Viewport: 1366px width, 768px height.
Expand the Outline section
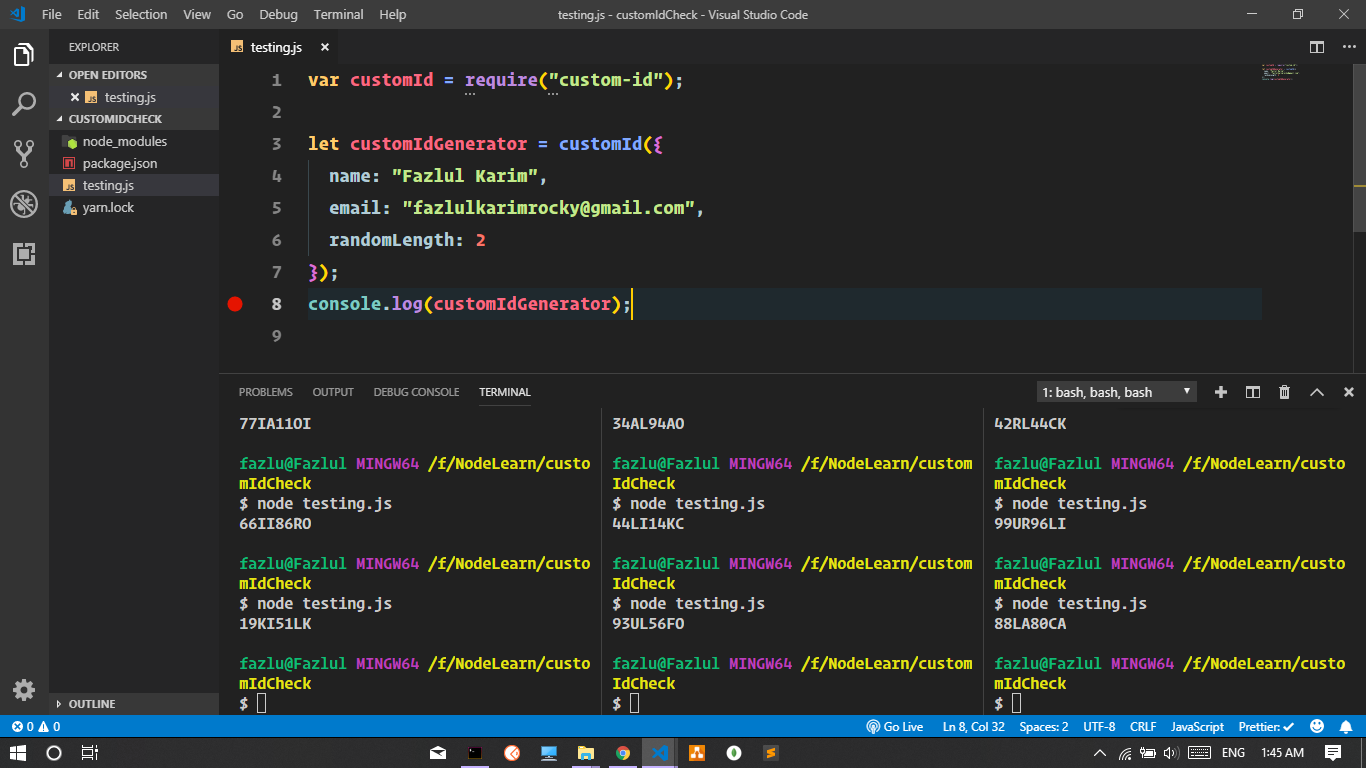(x=91, y=704)
